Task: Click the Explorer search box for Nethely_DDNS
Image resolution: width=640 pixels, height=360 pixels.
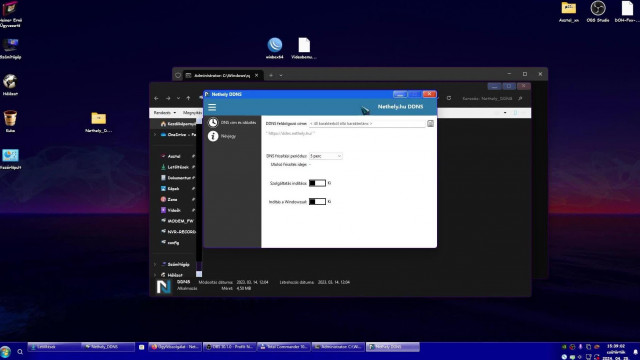Action: [492, 98]
